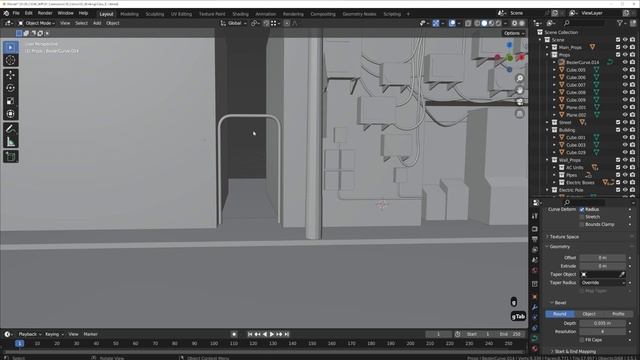640x360 pixels.
Task: Select the Annotate pencil tool
Action: pyautogui.click(x=11, y=129)
